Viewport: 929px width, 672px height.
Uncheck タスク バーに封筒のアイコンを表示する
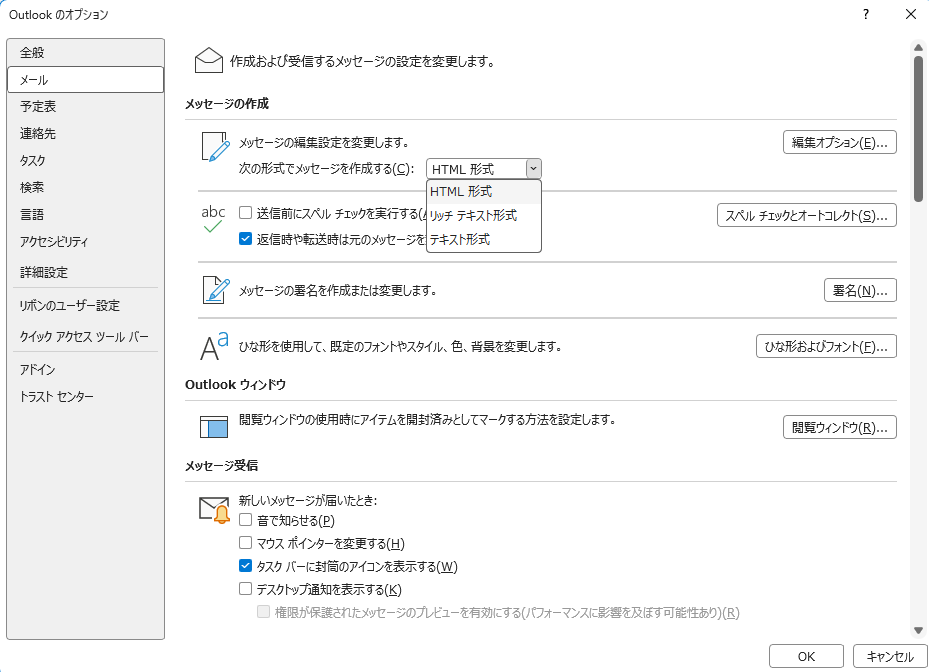point(245,565)
